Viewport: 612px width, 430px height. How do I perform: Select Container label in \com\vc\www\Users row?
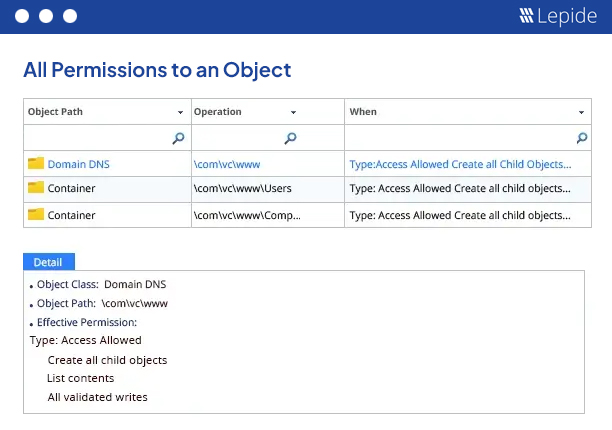click(x=71, y=188)
